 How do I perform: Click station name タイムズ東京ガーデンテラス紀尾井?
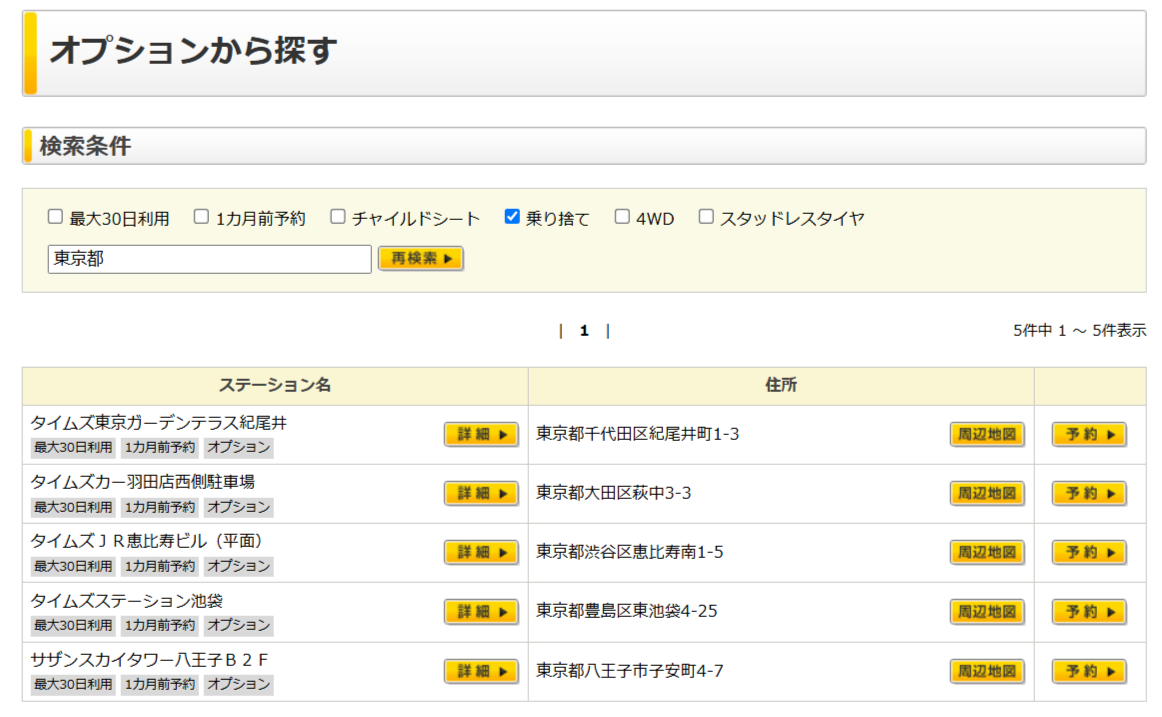click(x=159, y=423)
